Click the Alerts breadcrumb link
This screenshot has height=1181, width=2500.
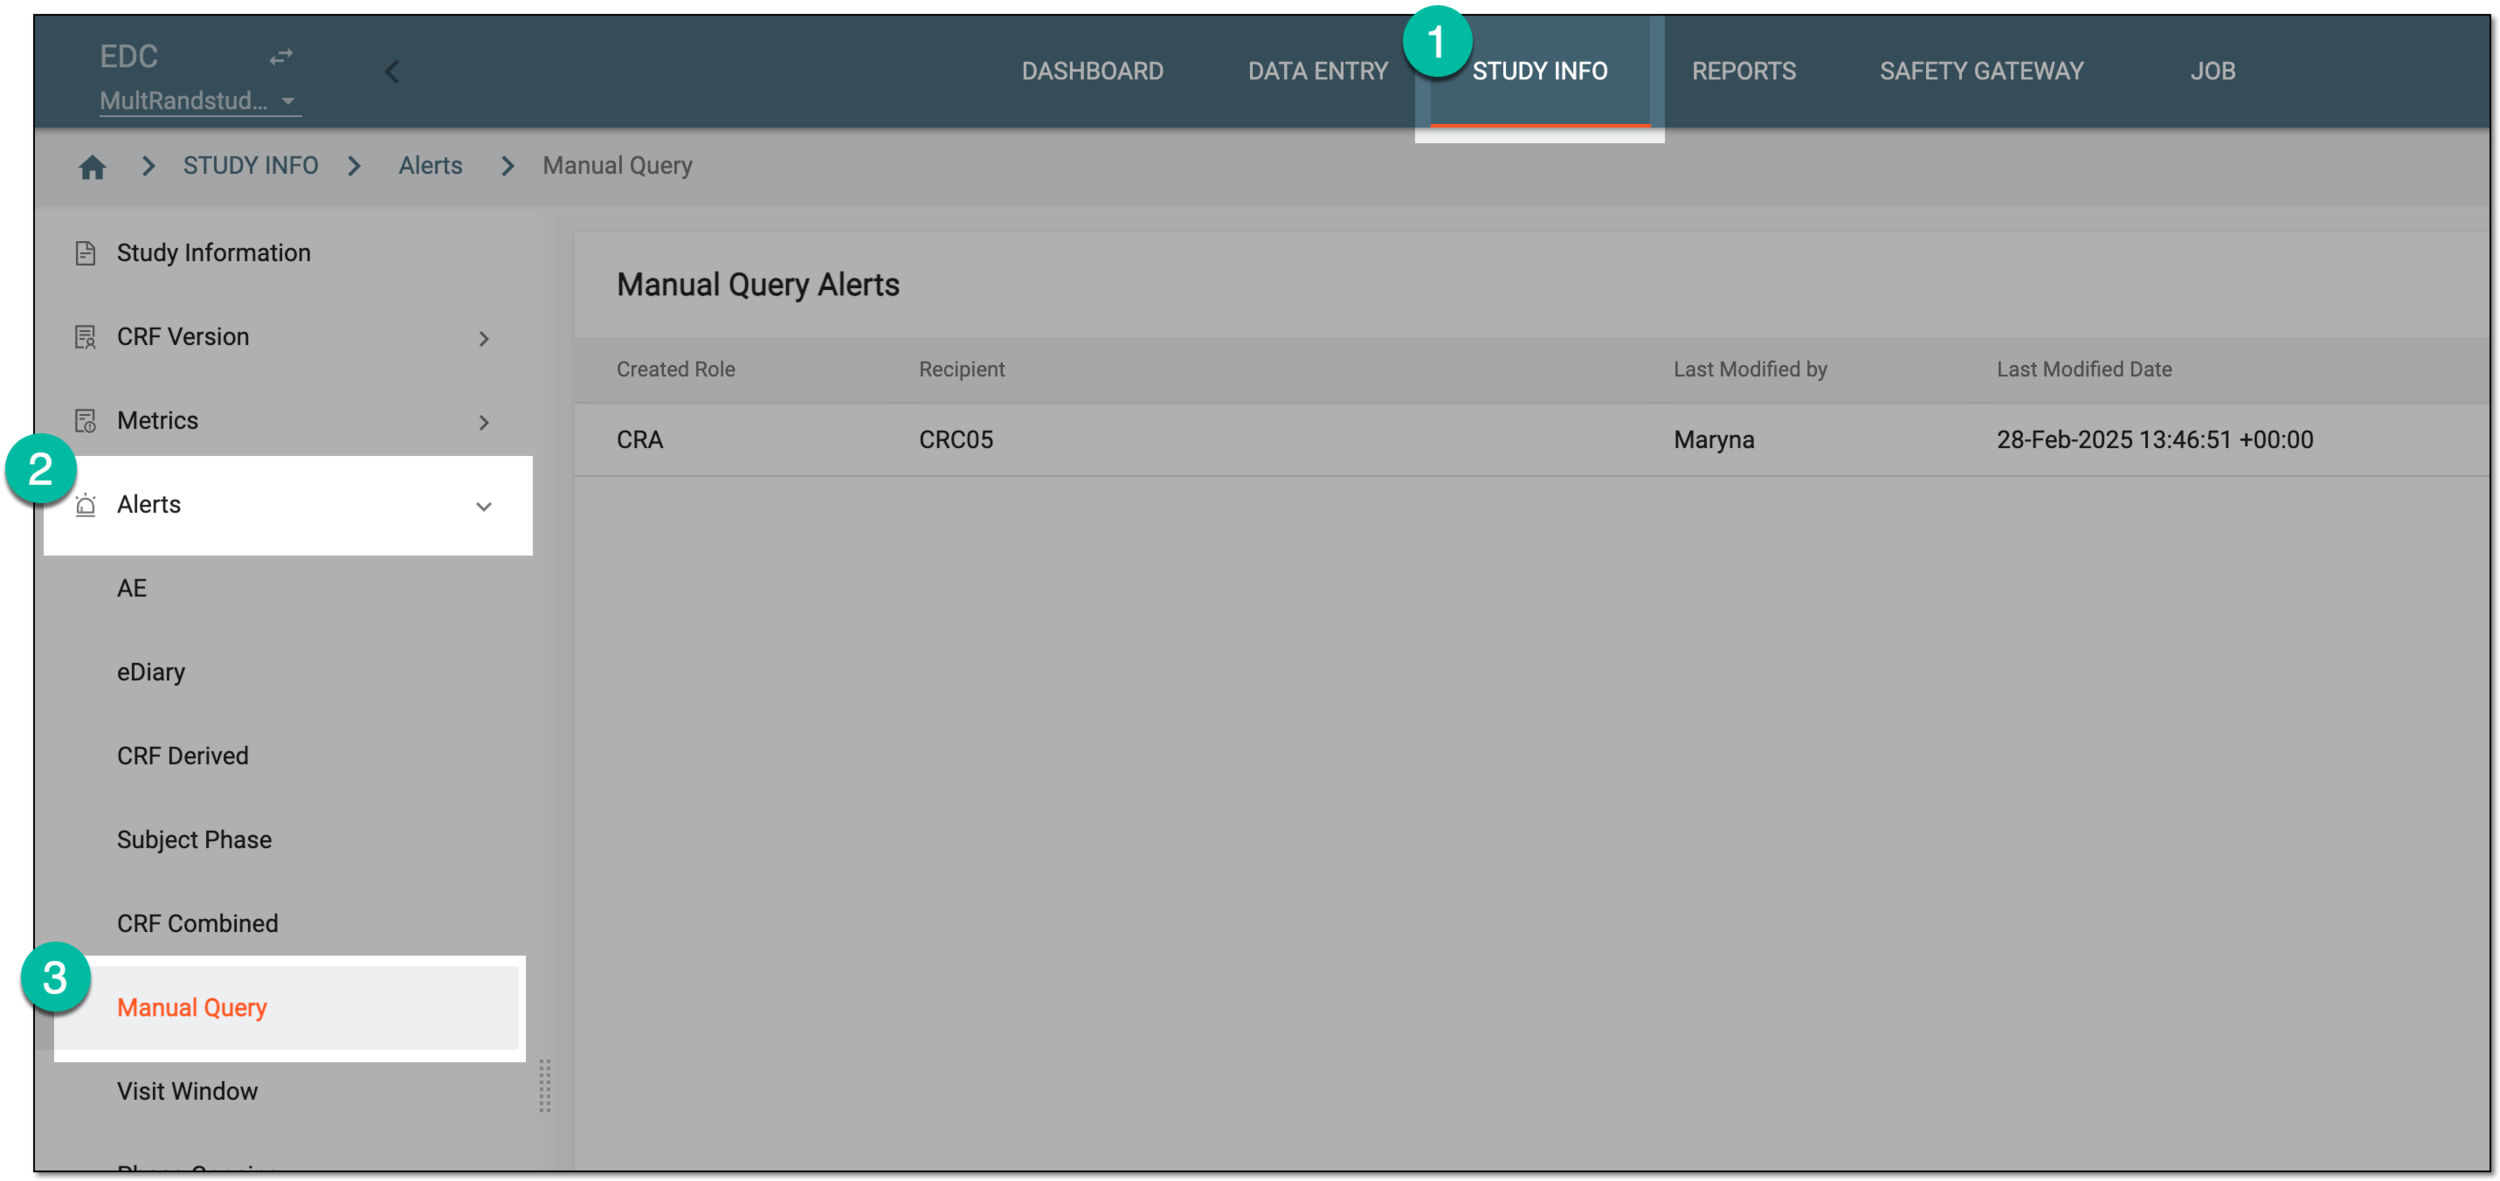pyautogui.click(x=430, y=166)
